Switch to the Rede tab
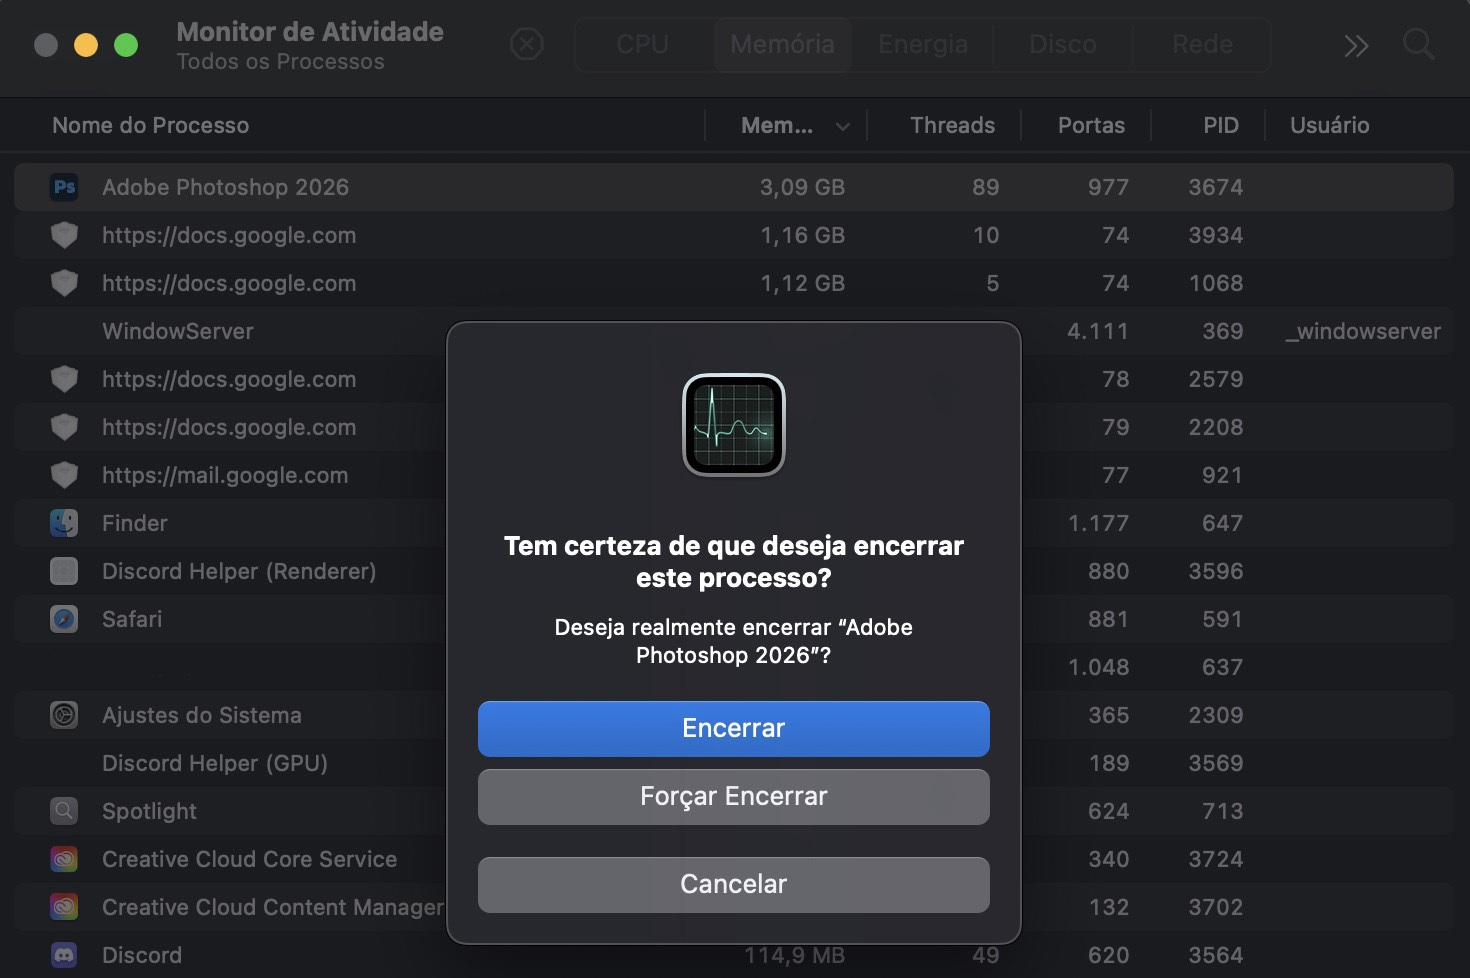Screen dimensions: 1470x978 [1202, 44]
